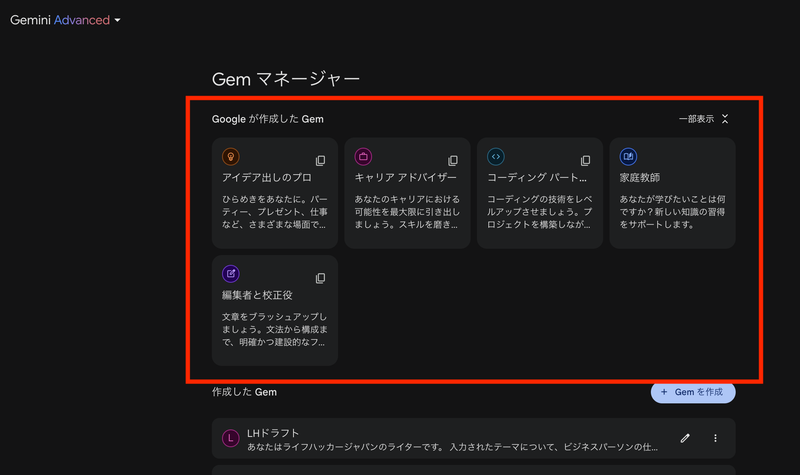
Task: Edit the LHドラフト Gem with pencil
Action: click(685, 438)
